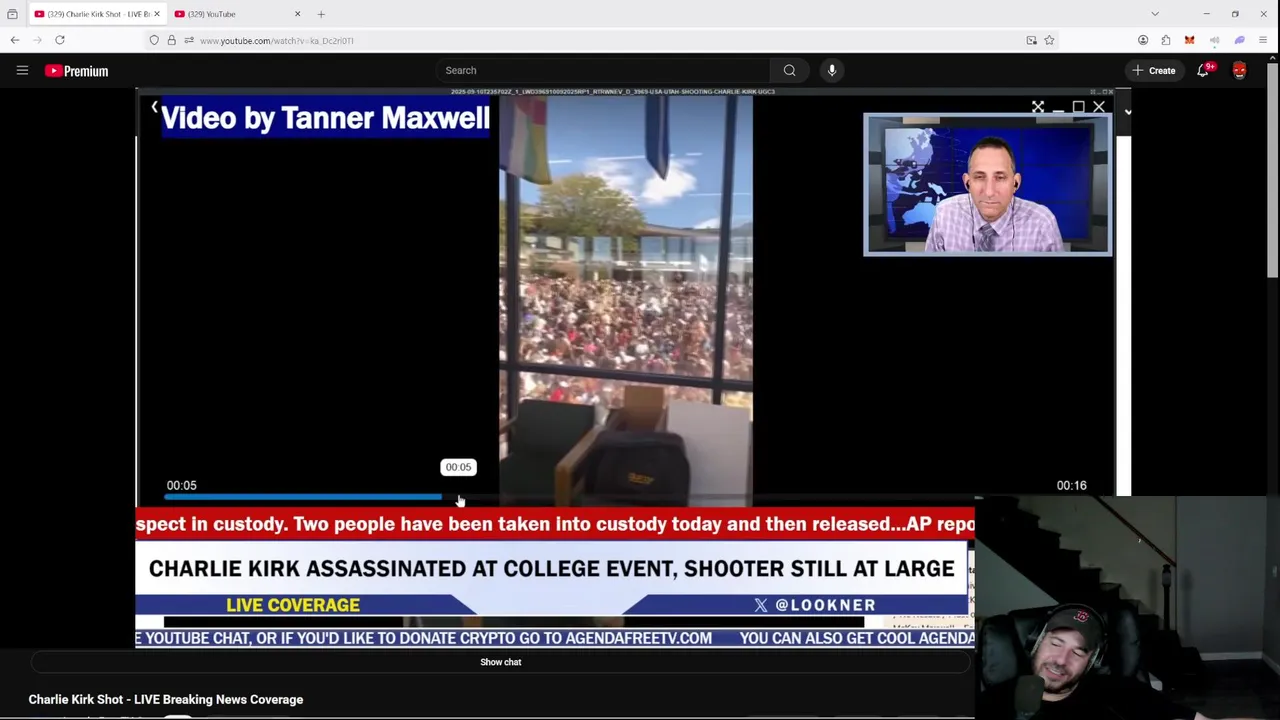Viewport: 1280px width, 720px height.
Task: Click the @LOOKNER handle banner
Action: (x=815, y=605)
